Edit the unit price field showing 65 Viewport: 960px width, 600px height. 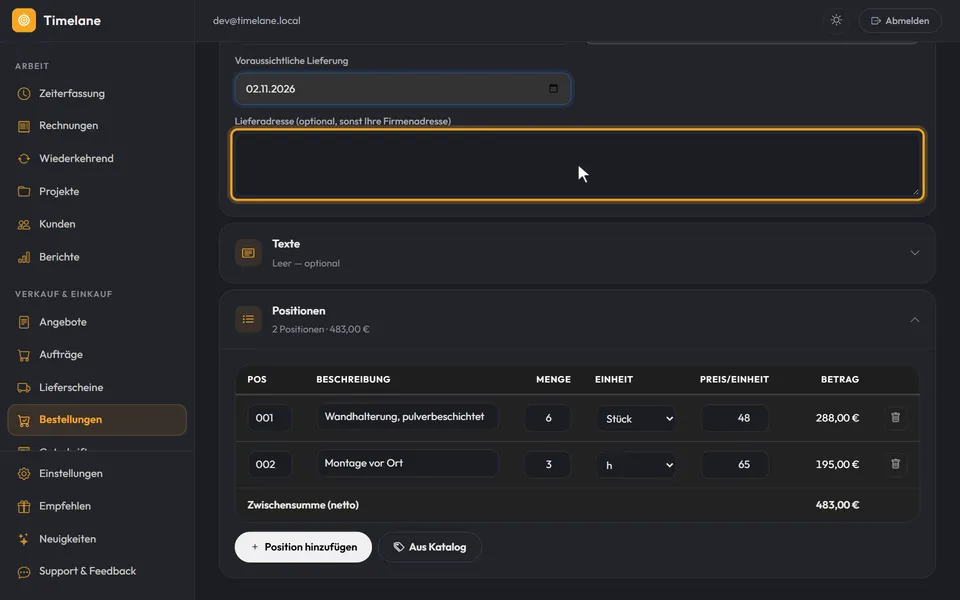(x=735, y=465)
